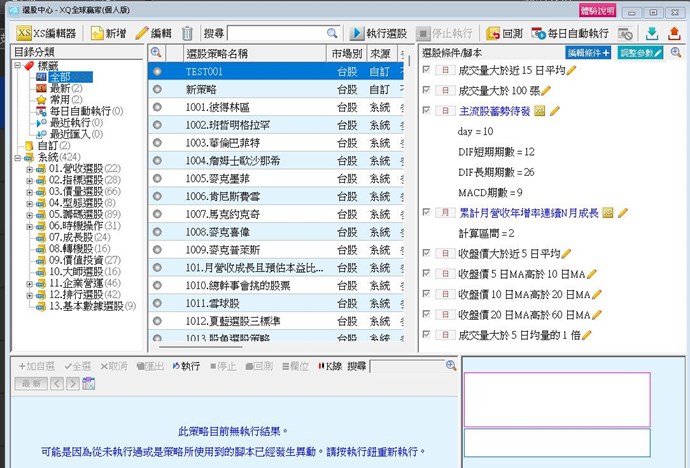The height and width of the screenshot is (468, 690).
Task: Click the magnifier icon above the strategy list
Action: tap(157, 52)
